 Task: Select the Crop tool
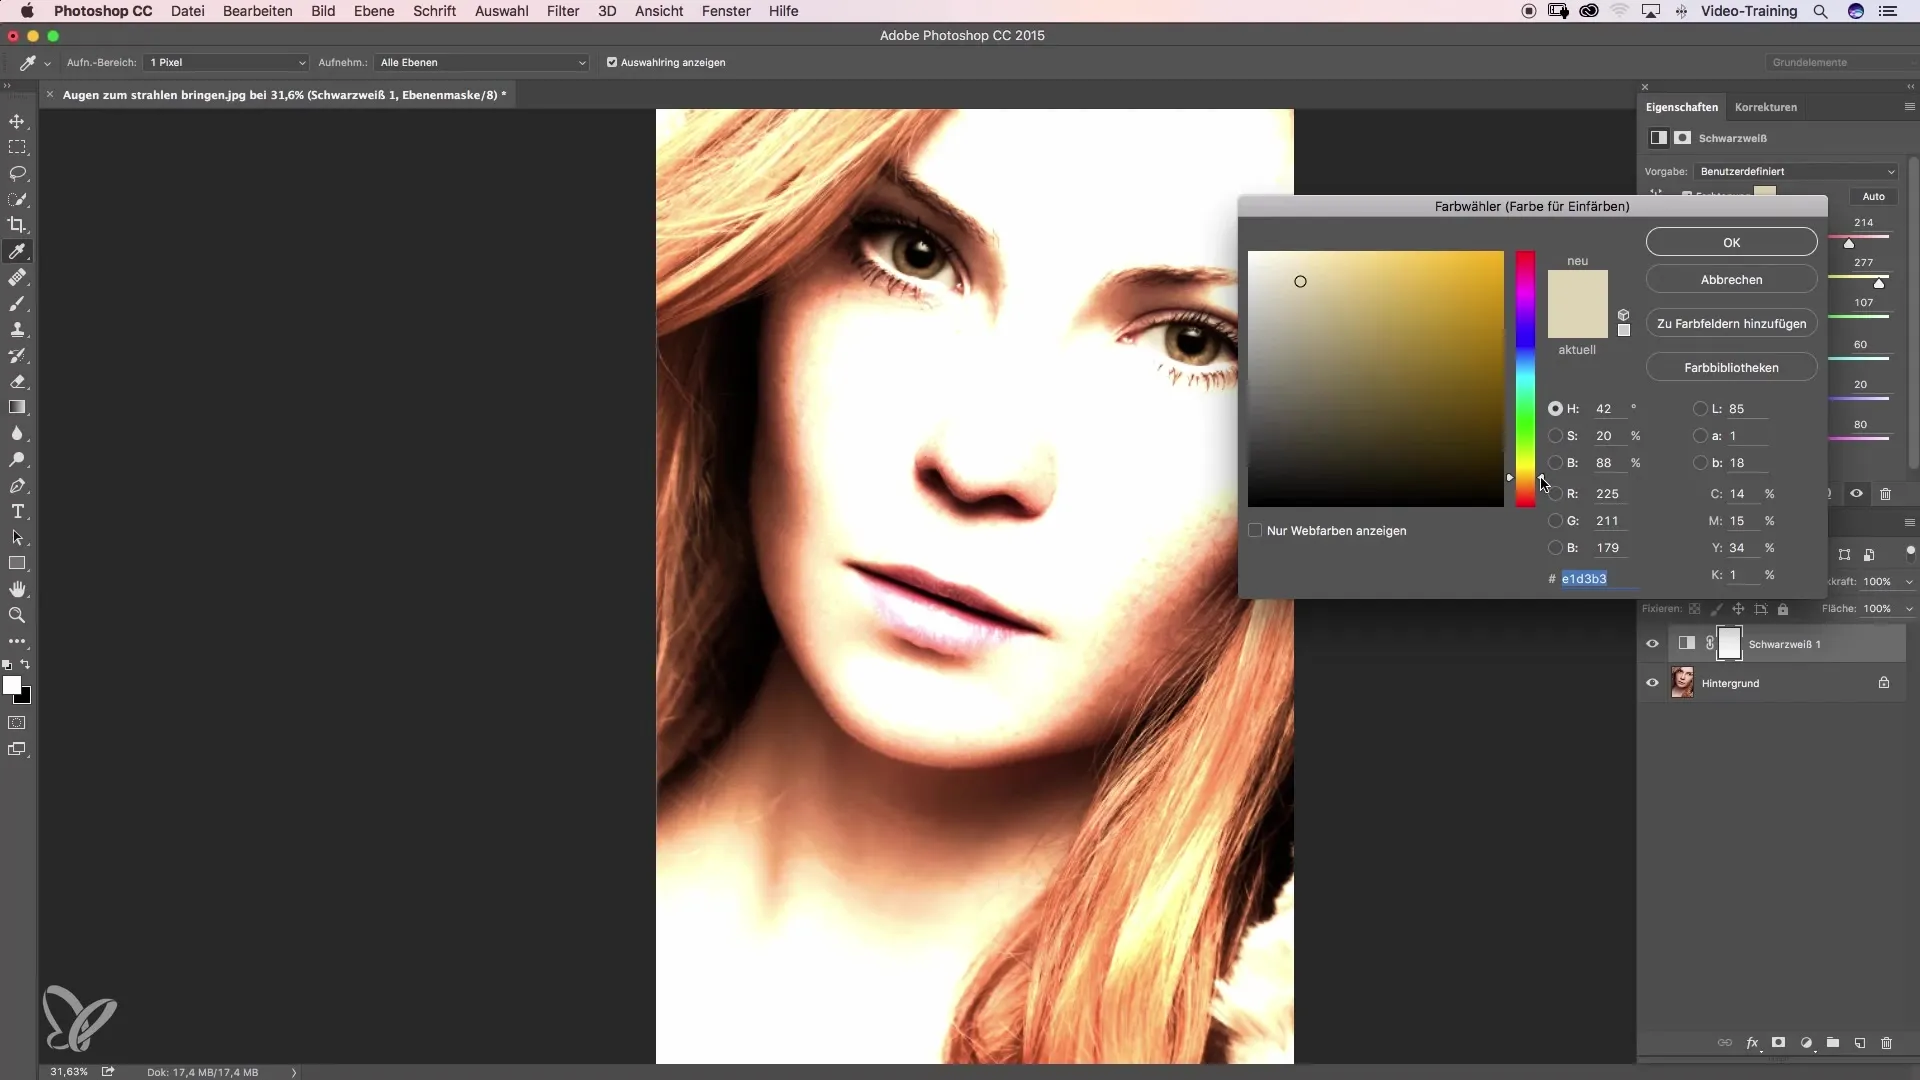click(x=17, y=225)
